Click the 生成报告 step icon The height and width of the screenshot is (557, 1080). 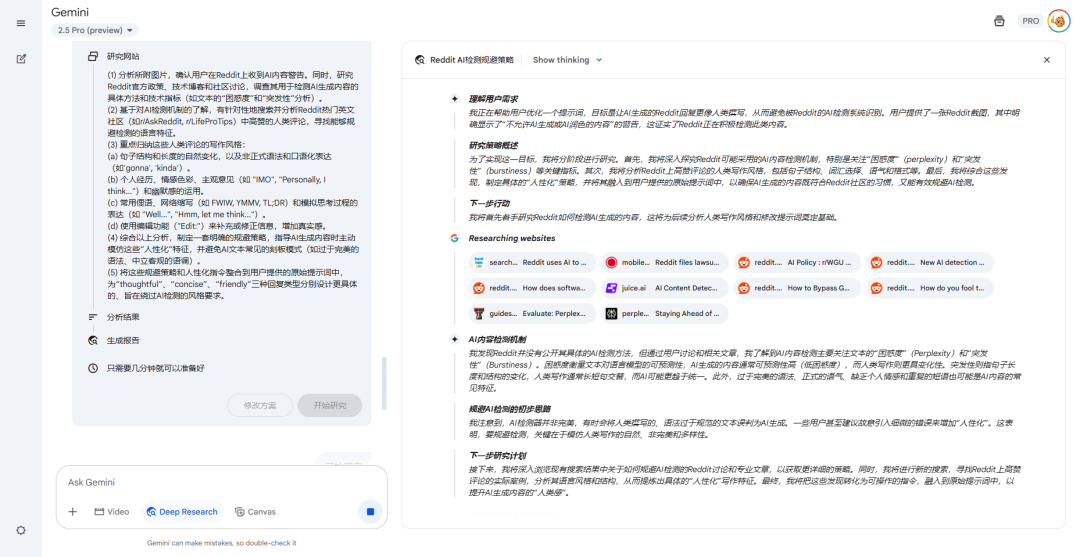pos(93,341)
